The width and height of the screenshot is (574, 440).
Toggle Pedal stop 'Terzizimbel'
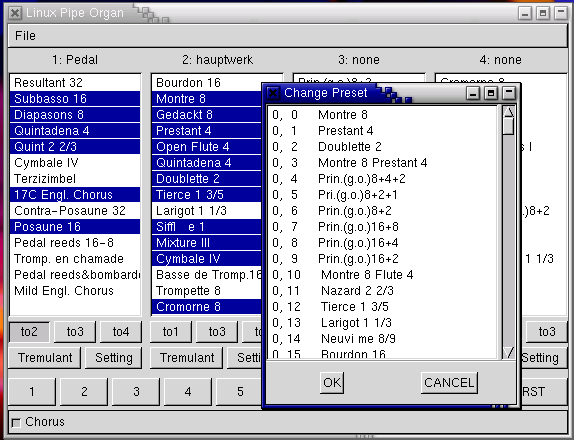[x=75, y=179]
